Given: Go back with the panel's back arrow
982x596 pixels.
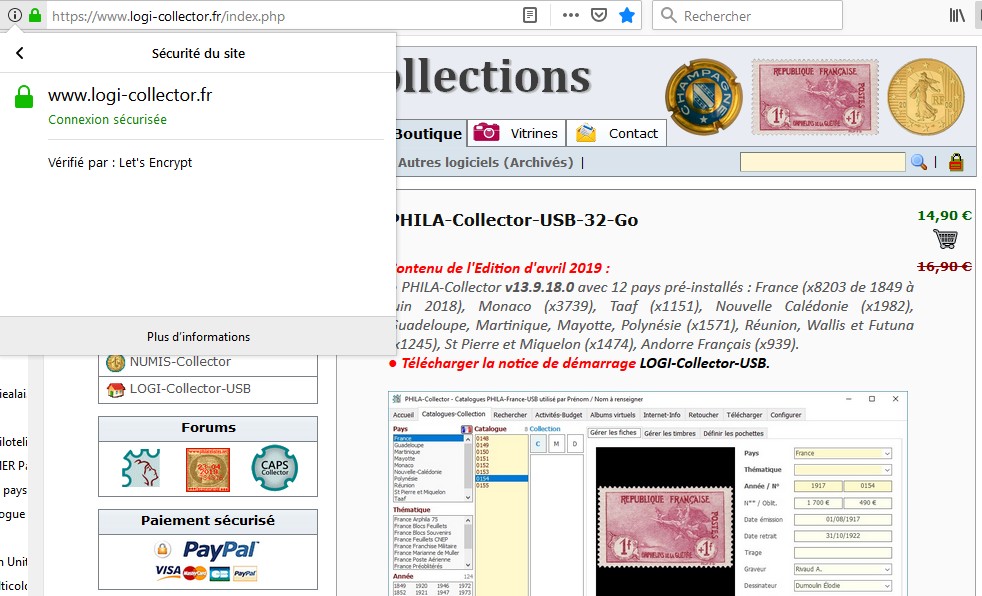Looking at the screenshot, I should [19, 53].
